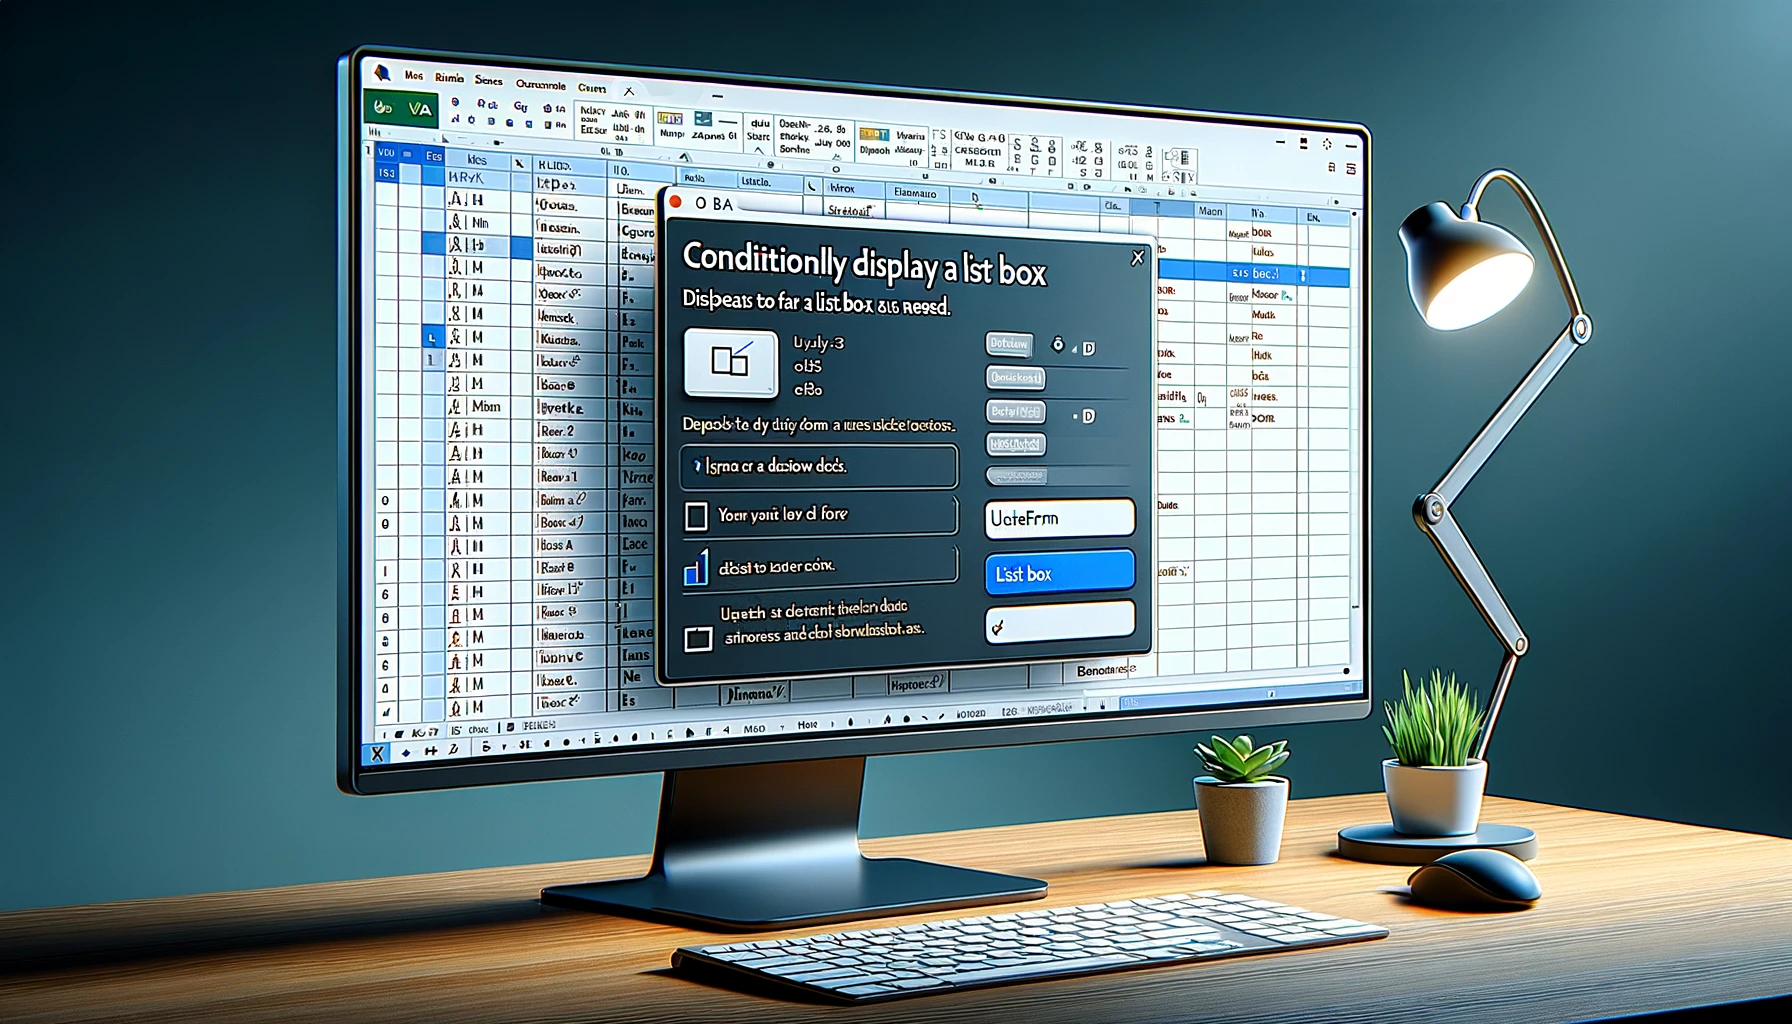Select the highlighted blue row labelled 'sis bec.'
Screen dimensions: 1792x1024
(x=1253, y=273)
